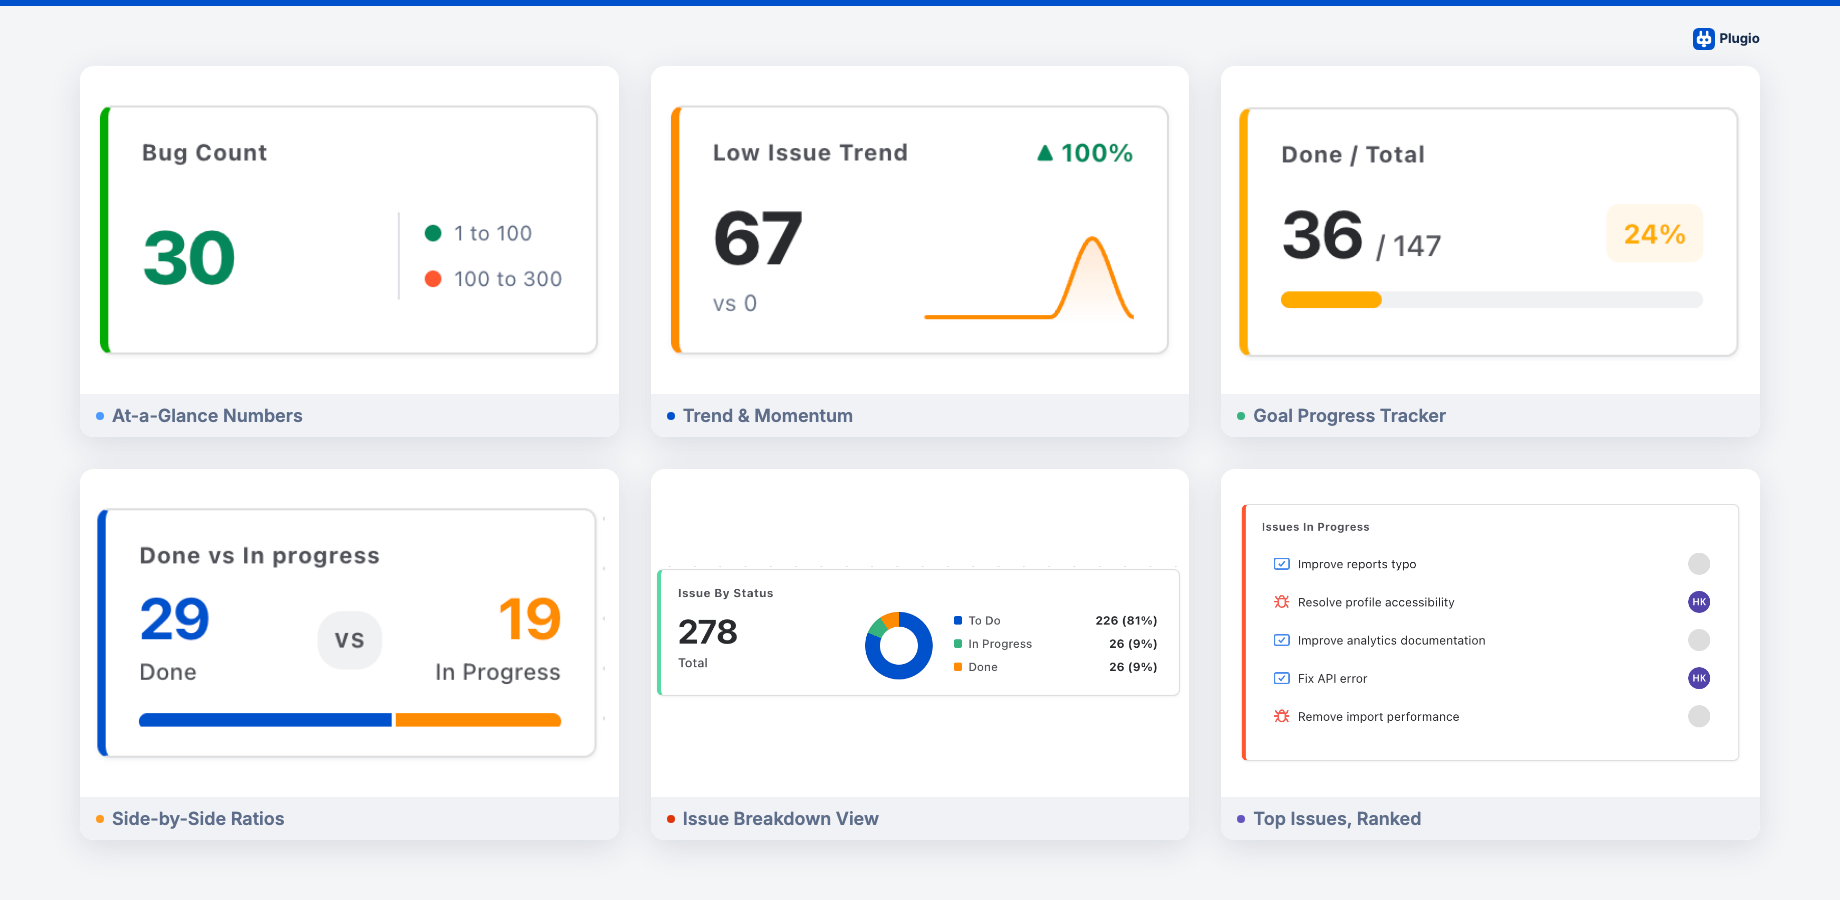Click the In Progress legend label in Issue By Status
1840x900 pixels.
click(x=1000, y=644)
